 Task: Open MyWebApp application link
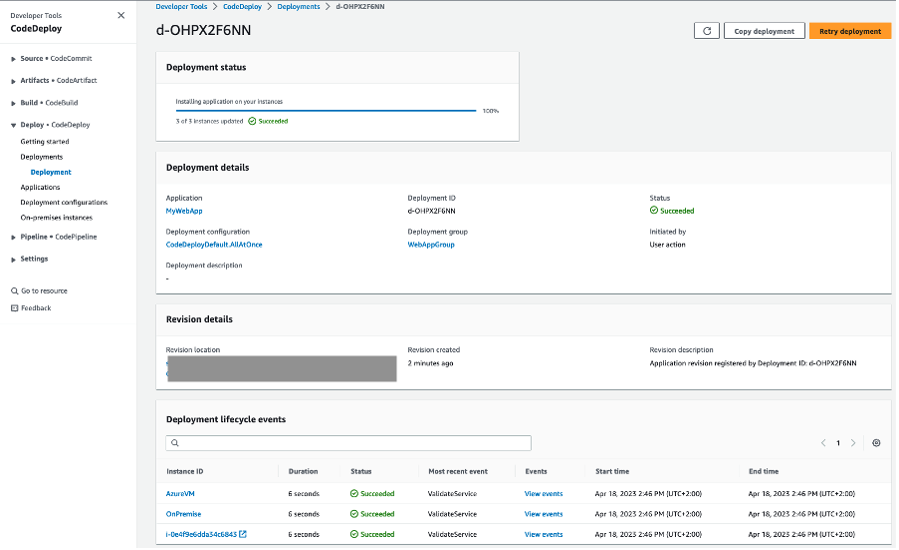pyautogui.click(x=184, y=212)
